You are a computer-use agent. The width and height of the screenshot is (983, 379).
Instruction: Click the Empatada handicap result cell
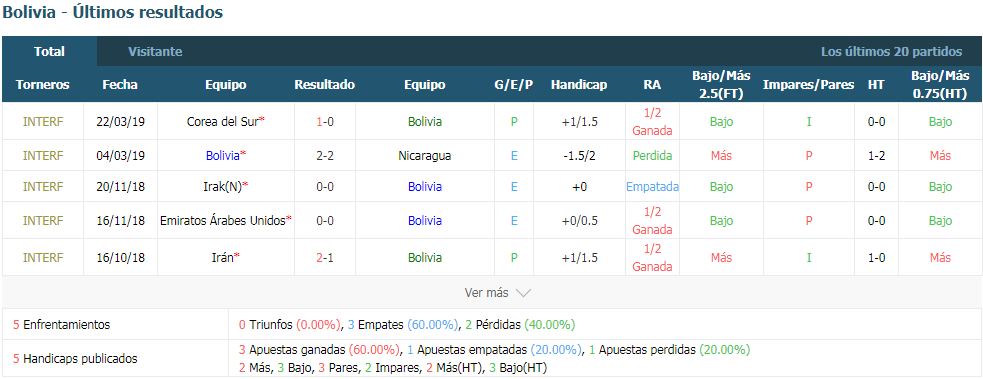tap(652, 187)
